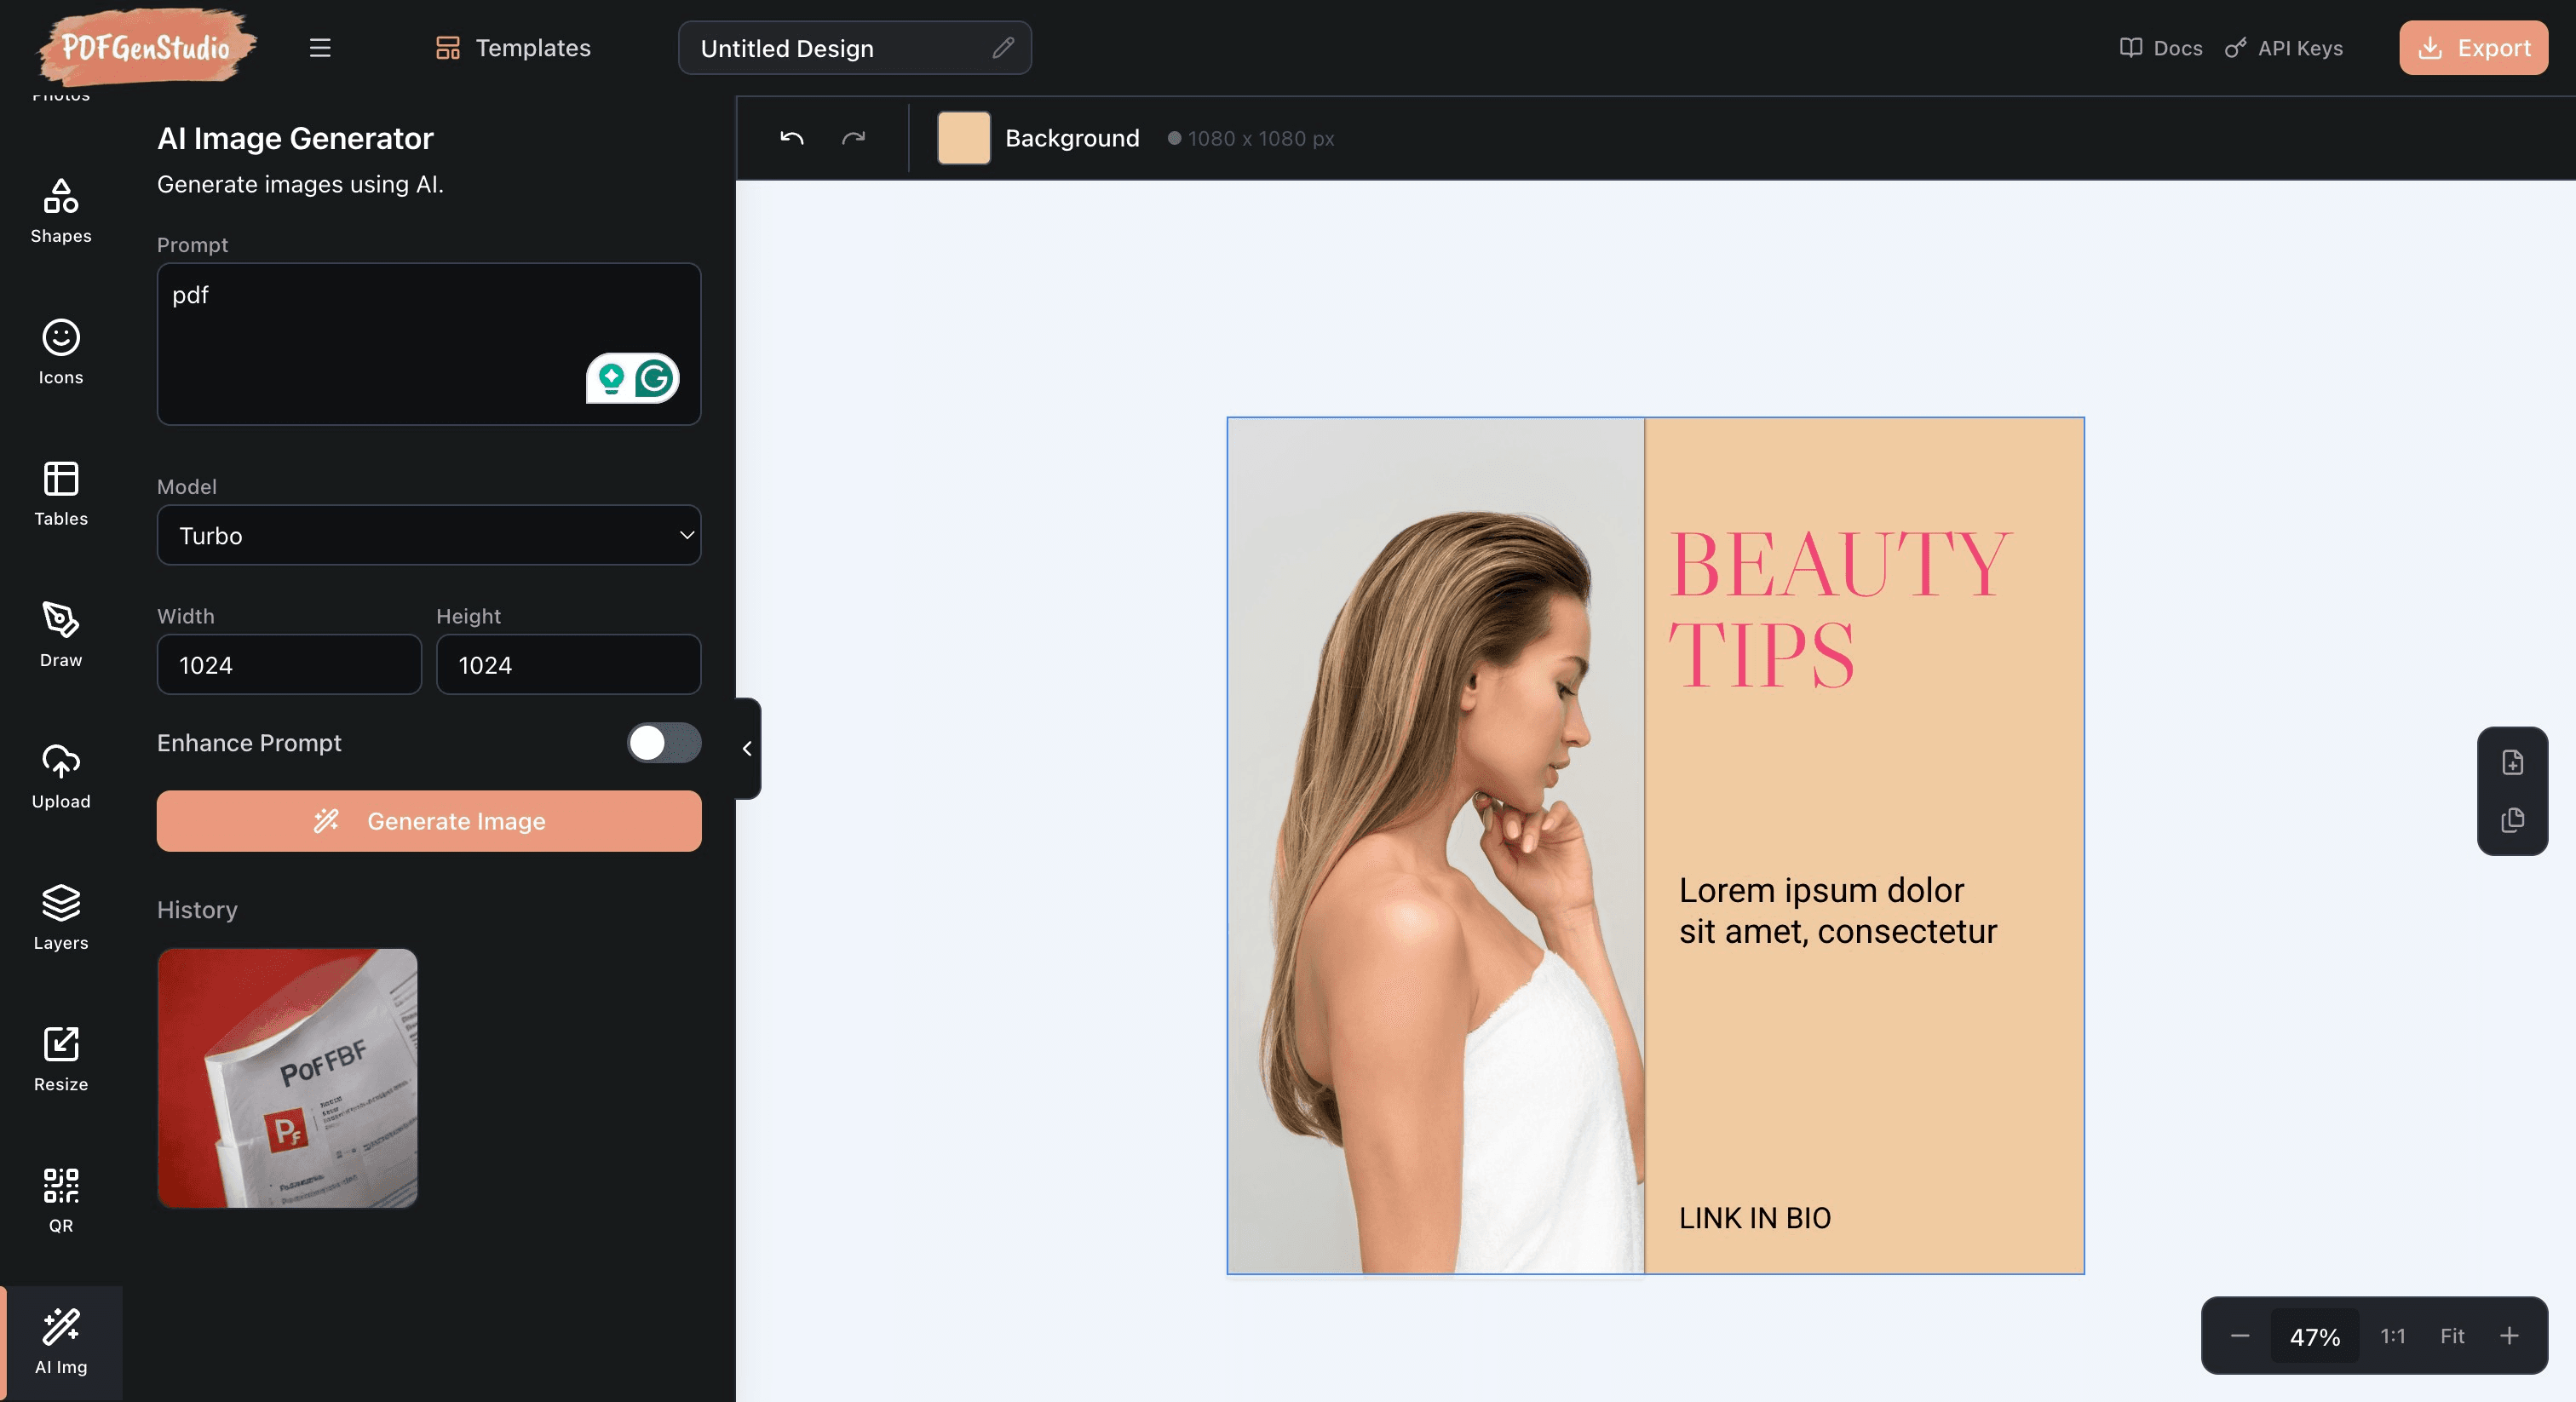The height and width of the screenshot is (1402, 2576).
Task: Toggle the Enhance Prompt switch
Action: (x=664, y=743)
